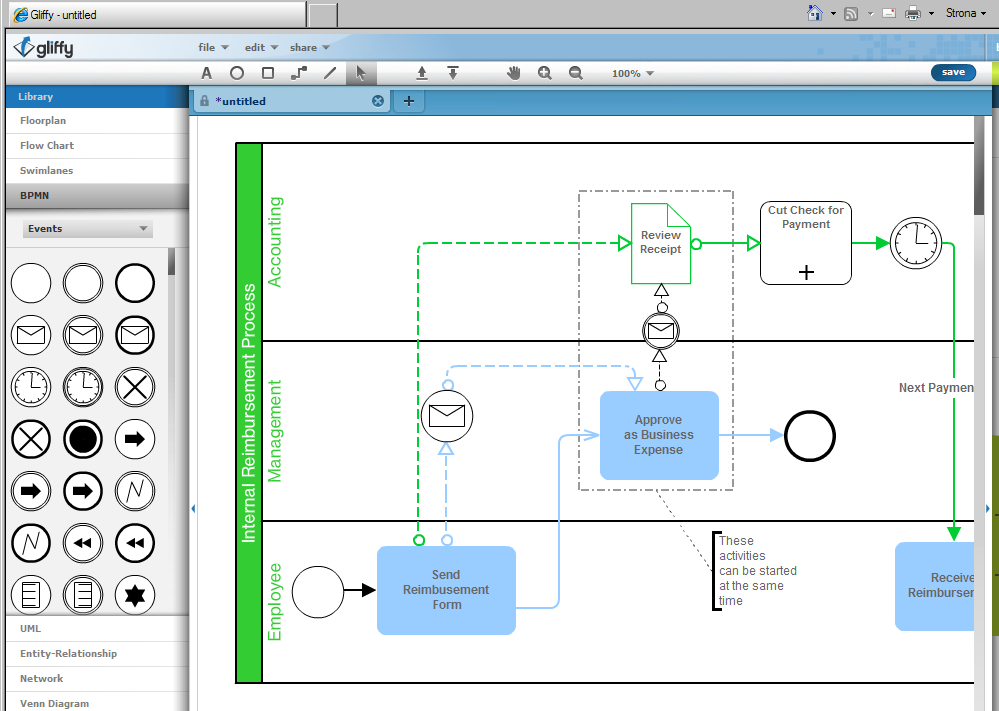The image size is (999, 711).
Task: Pick the single-border rule document event
Action: pyautogui.click(x=31, y=595)
